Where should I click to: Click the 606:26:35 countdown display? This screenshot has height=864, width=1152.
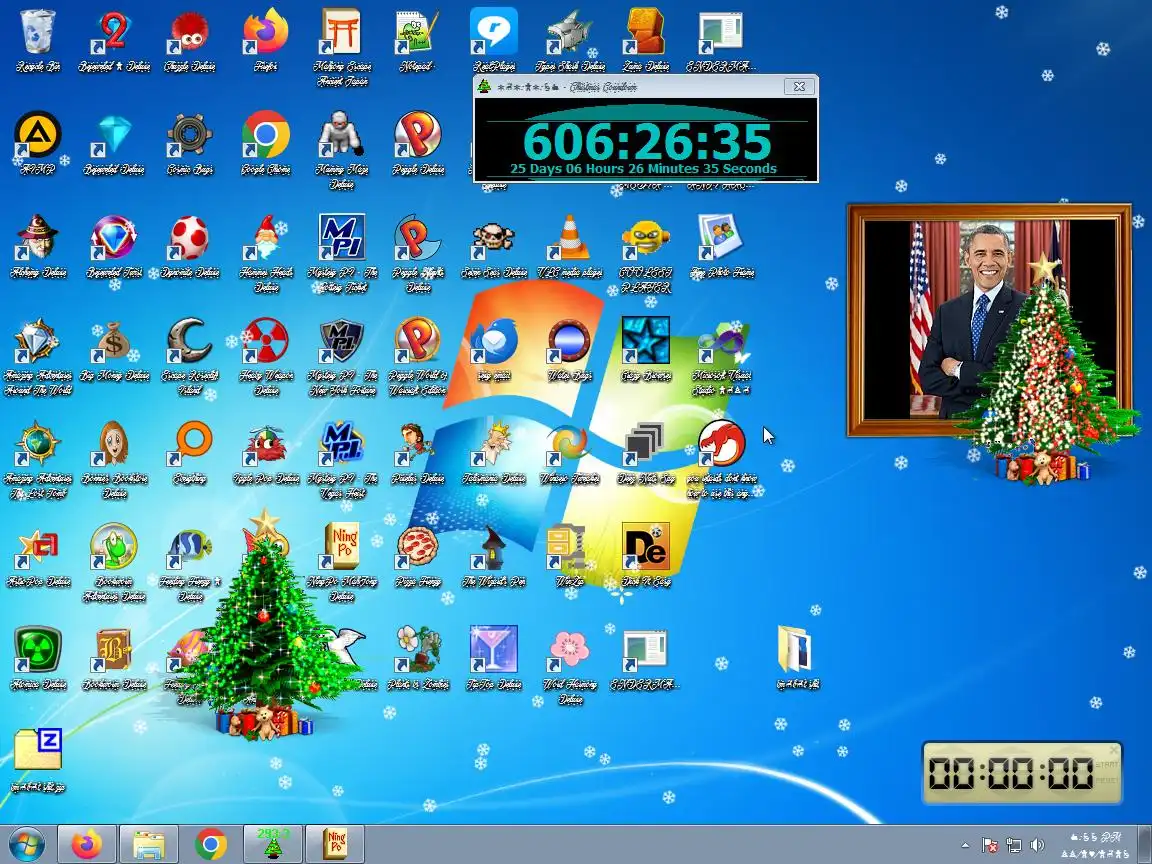tap(647, 141)
